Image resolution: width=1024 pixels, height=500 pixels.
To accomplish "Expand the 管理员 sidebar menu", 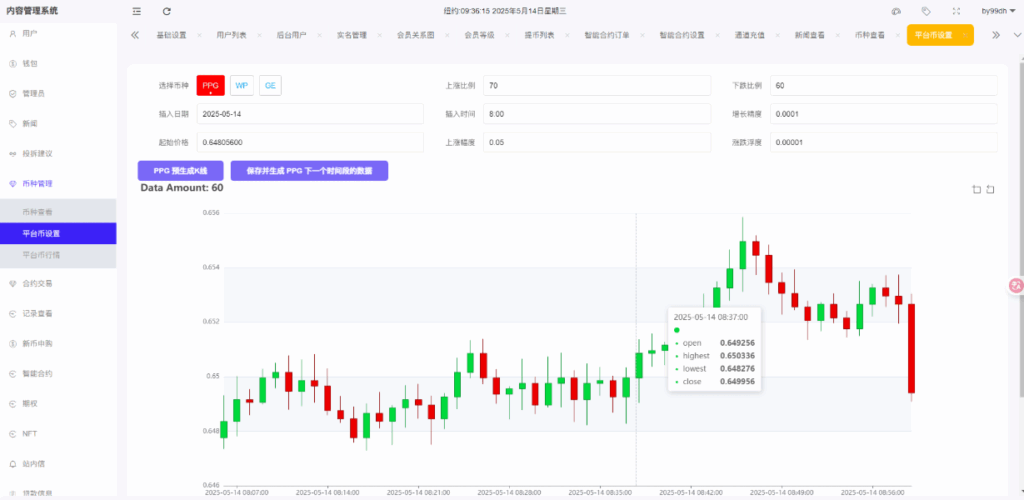I will tap(58, 93).
